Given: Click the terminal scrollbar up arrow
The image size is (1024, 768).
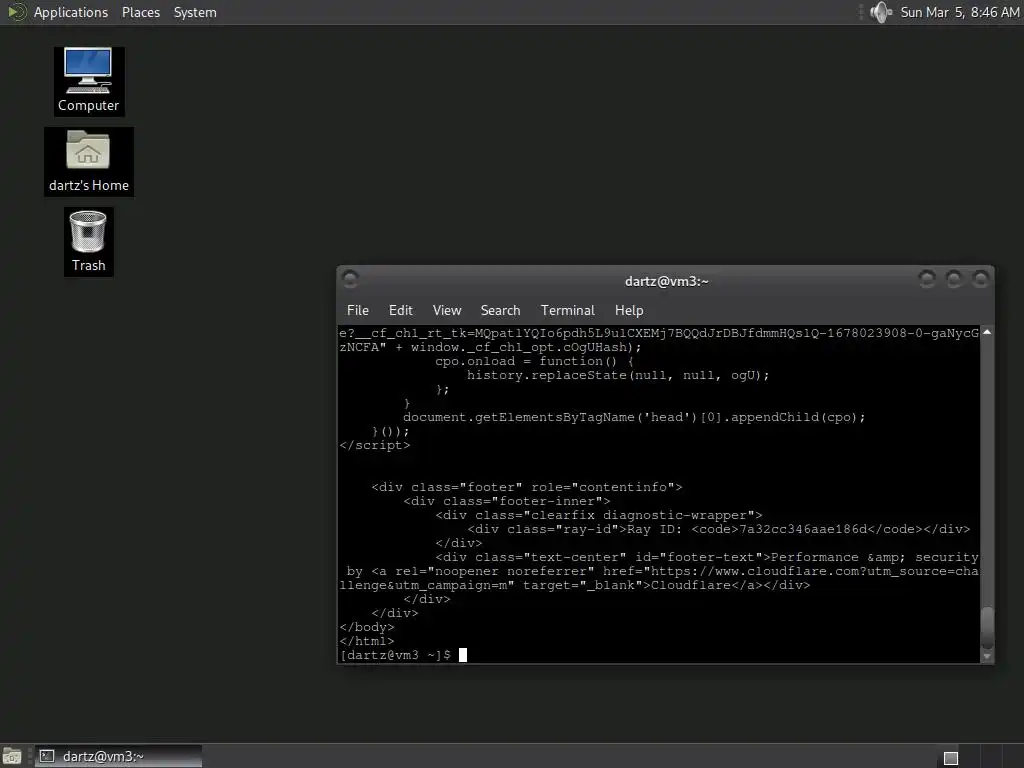Looking at the screenshot, I should pos(987,332).
